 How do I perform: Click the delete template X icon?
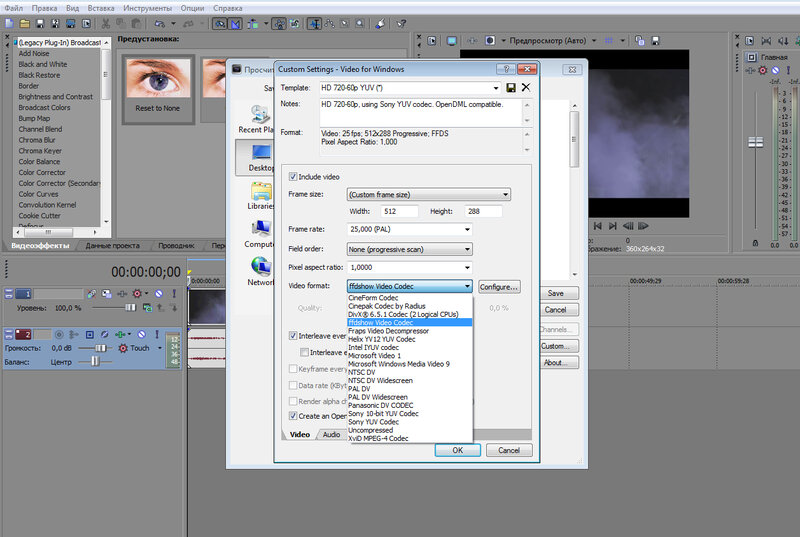pyautogui.click(x=526, y=88)
